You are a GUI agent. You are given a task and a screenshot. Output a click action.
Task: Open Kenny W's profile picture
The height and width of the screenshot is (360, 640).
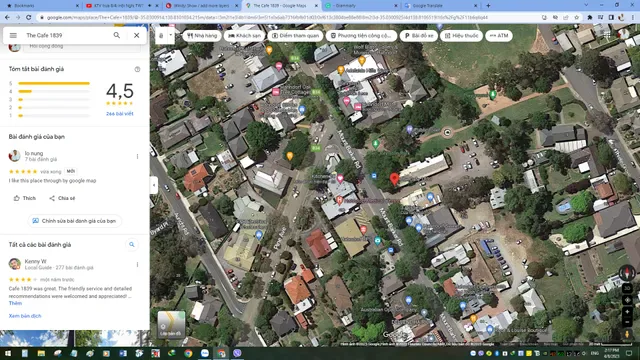15,264
